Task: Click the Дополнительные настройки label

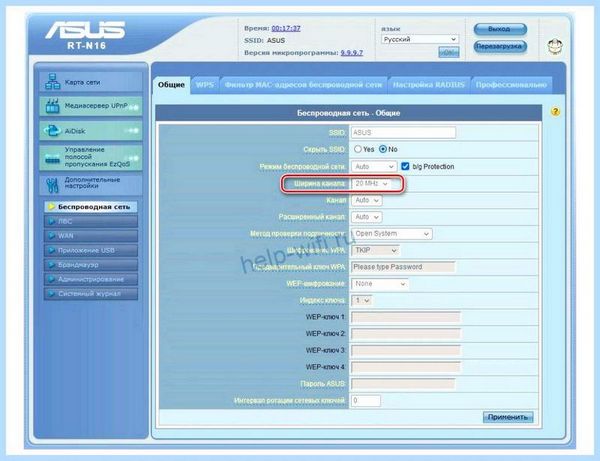Action: coord(92,183)
